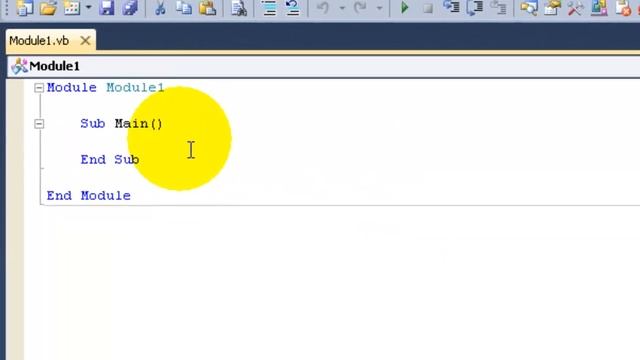This screenshot has width=640, height=360.
Task: Open the Undo history dropdown arrow
Action: coord(342,7)
